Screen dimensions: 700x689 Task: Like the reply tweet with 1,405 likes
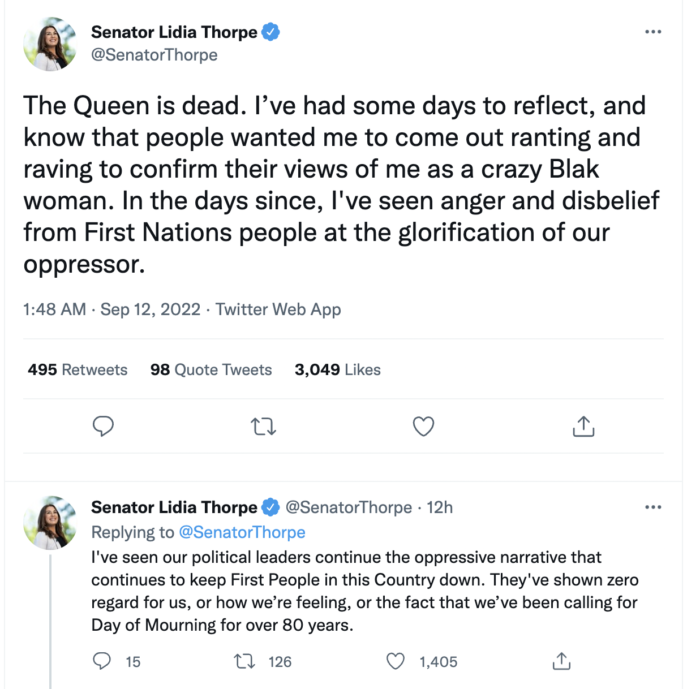[x=397, y=661]
